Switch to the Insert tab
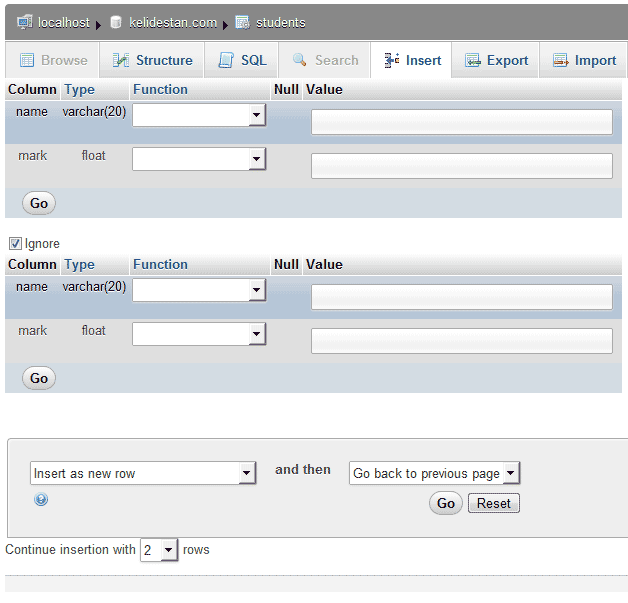Viewport: 628px width, 603px height. [x=411, y=60]
